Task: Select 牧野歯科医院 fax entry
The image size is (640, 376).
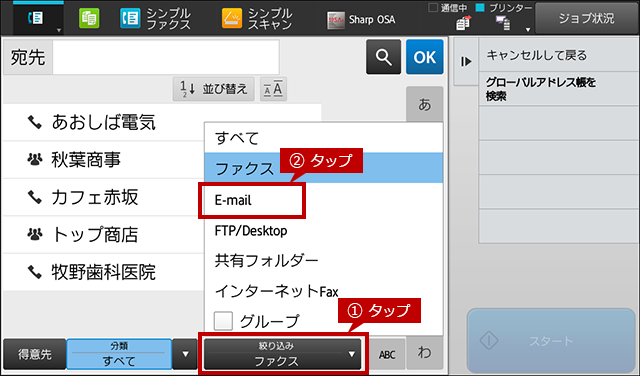Action: 103,272
